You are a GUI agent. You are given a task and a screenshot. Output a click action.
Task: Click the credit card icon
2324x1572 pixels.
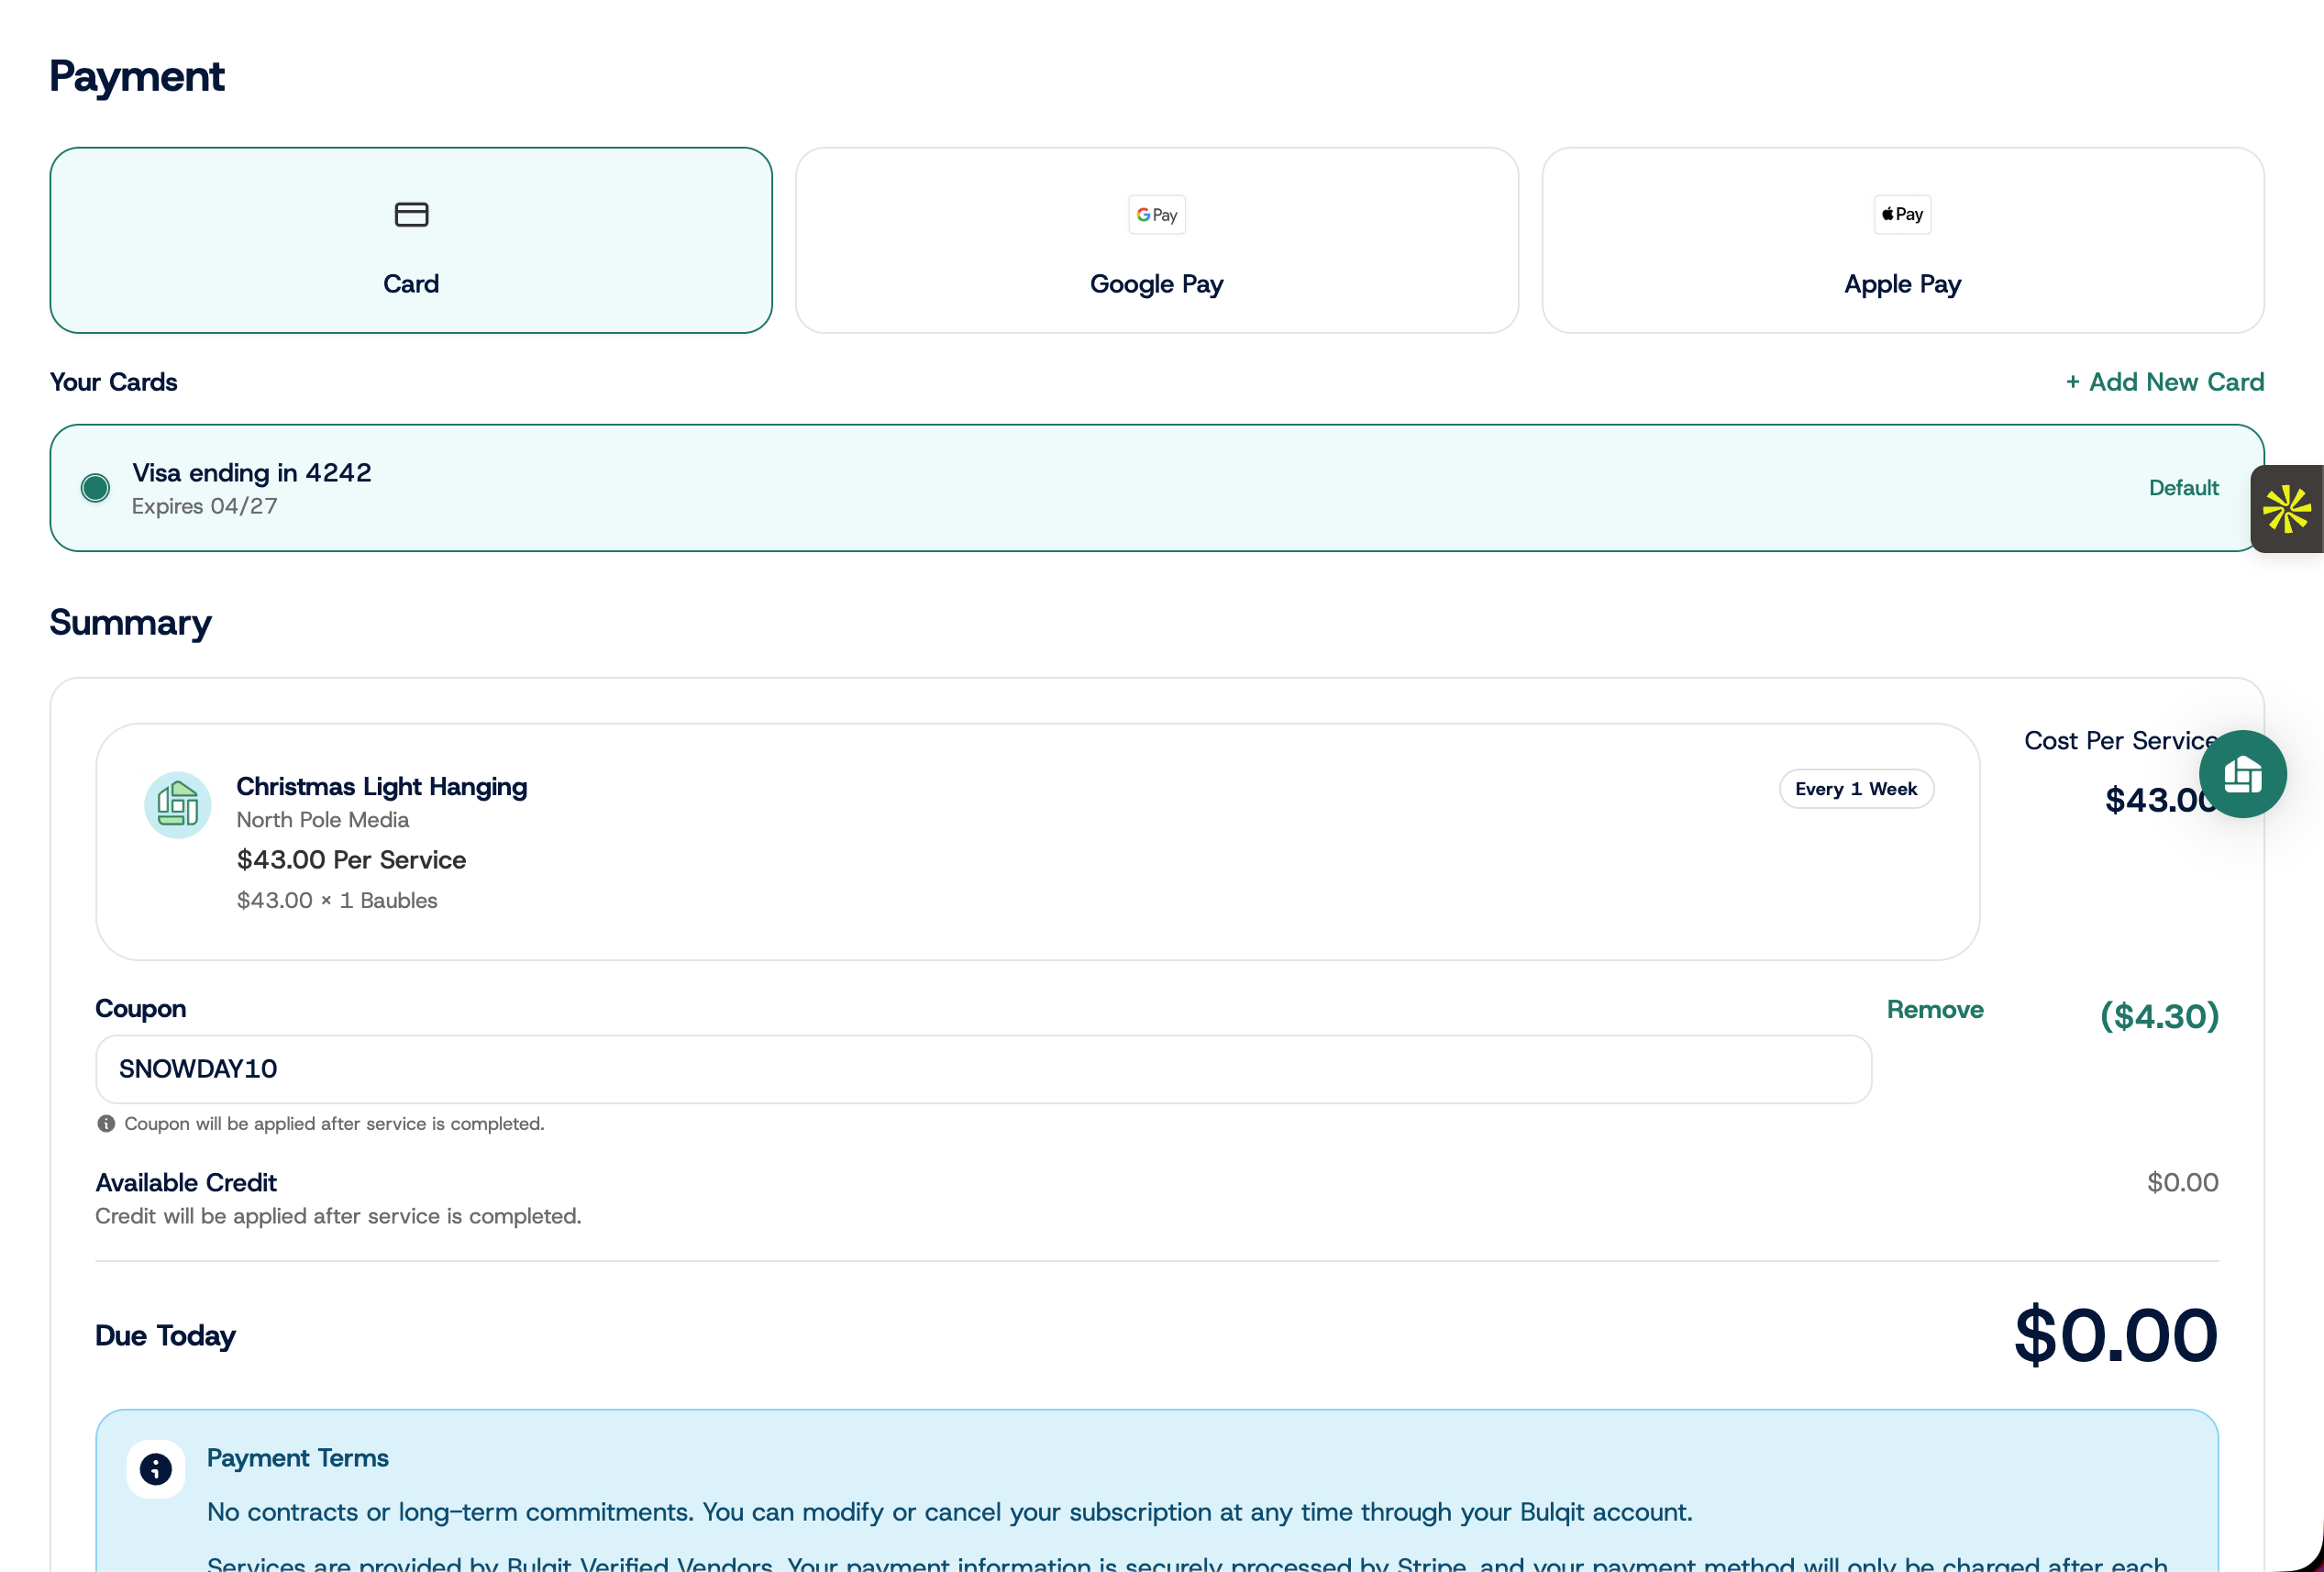pos(411,214)
